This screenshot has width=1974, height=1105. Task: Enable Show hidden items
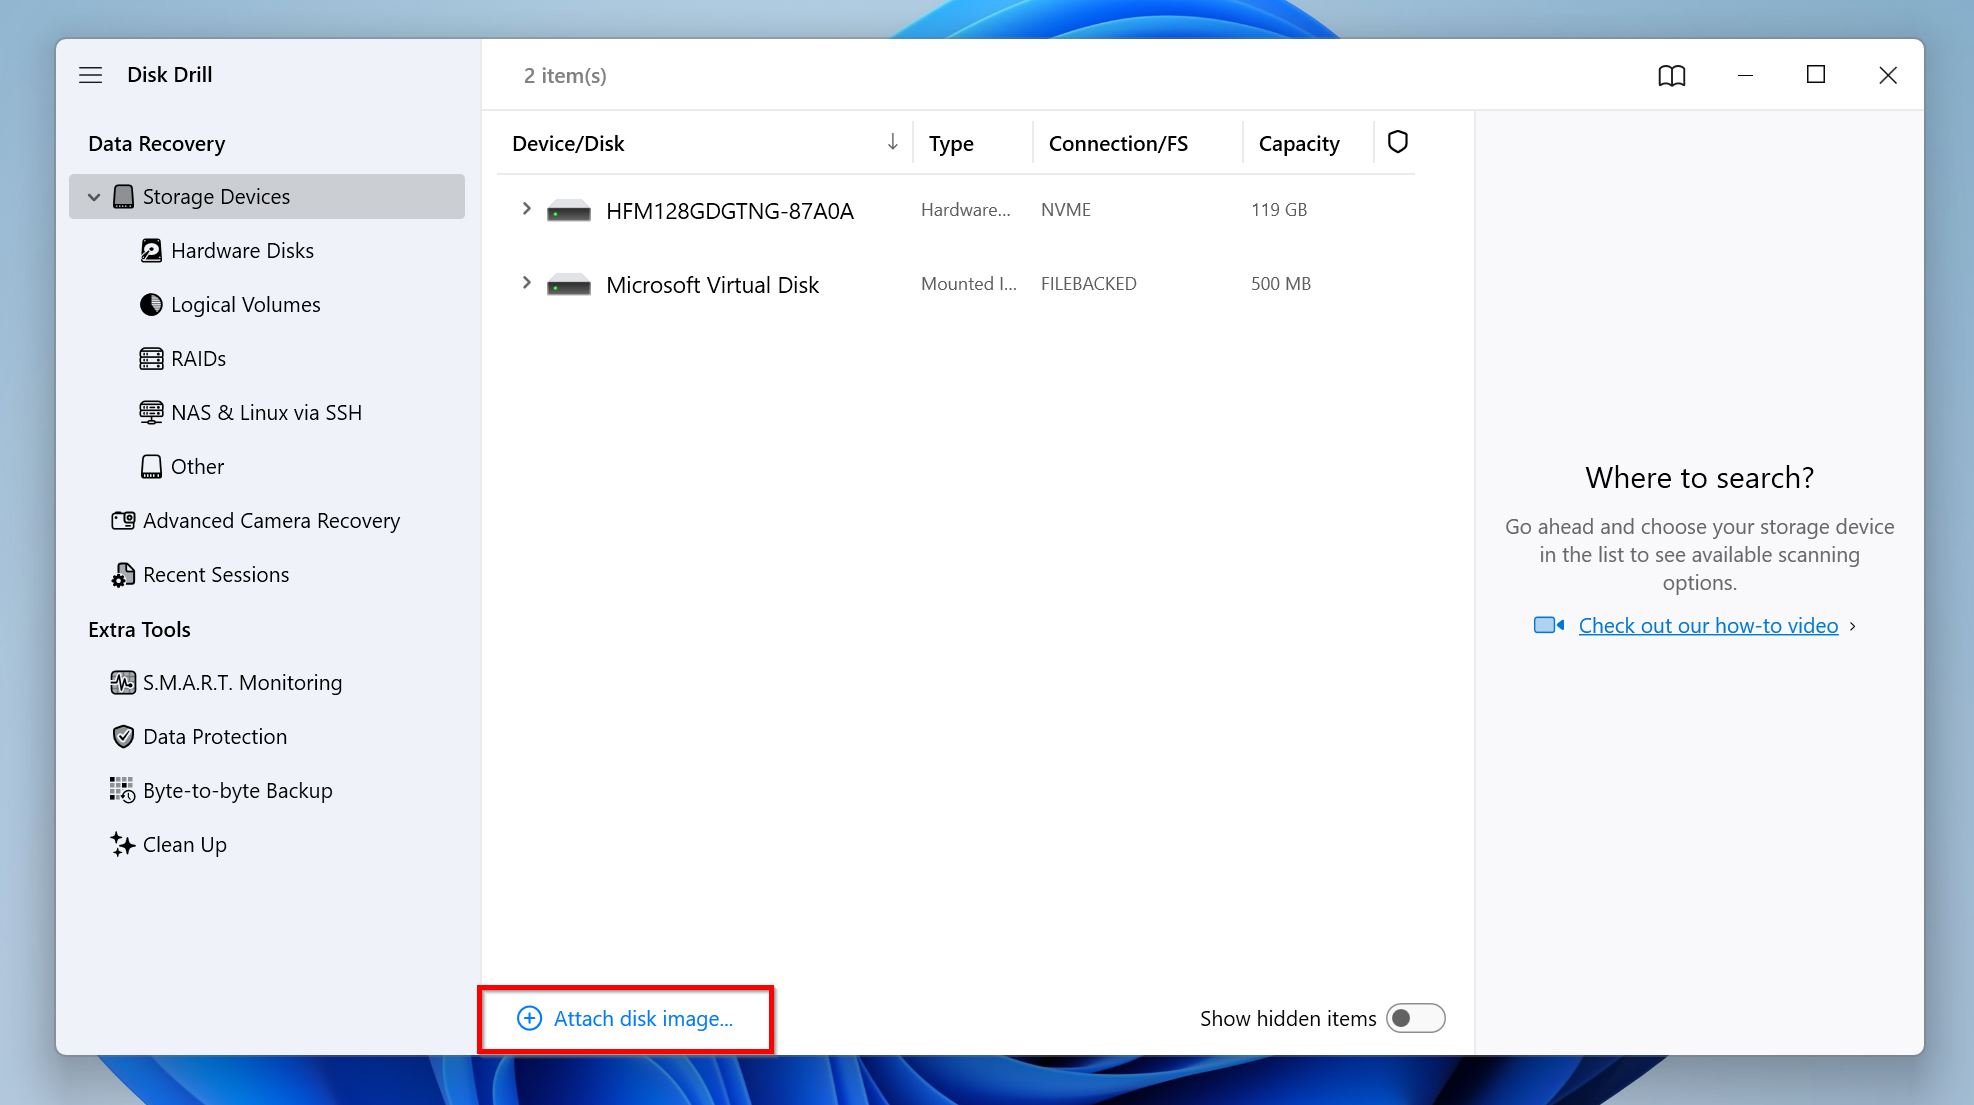click(x=1417, y=1018)
